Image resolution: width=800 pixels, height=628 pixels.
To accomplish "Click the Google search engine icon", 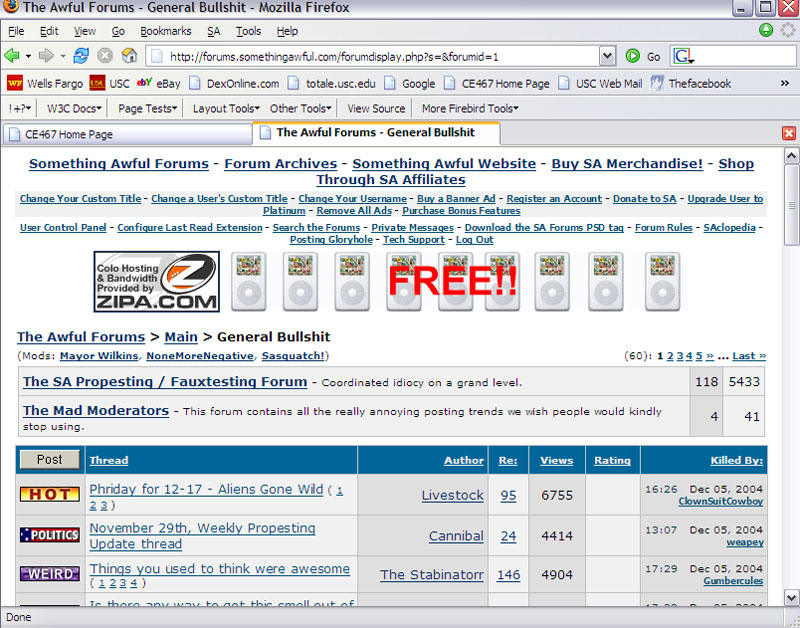I will point(683,56).
